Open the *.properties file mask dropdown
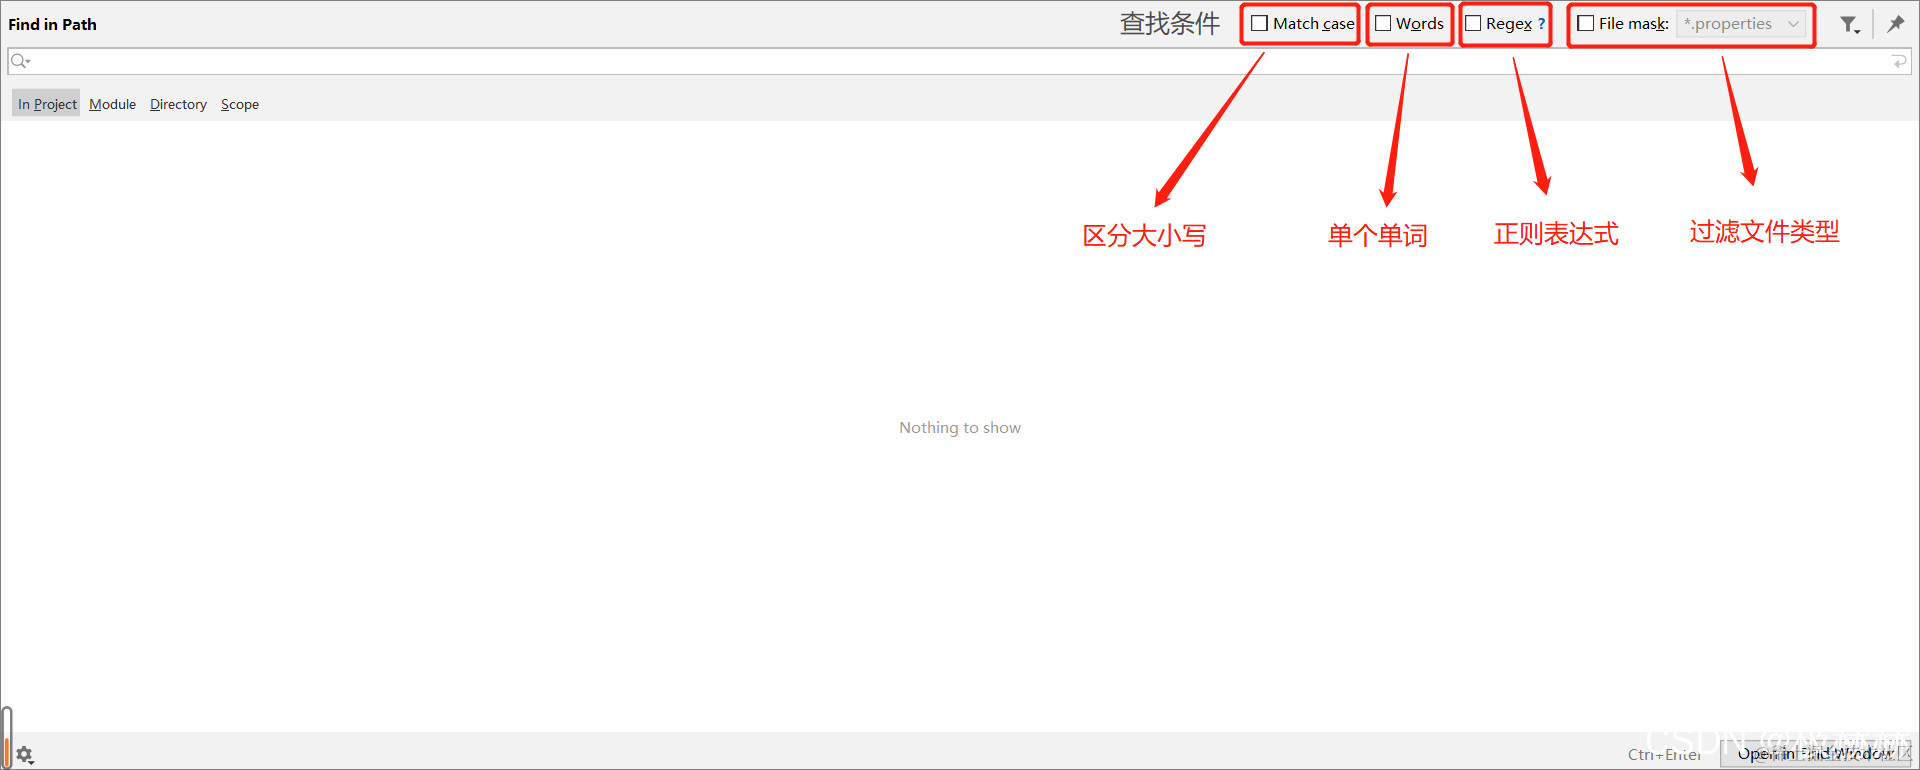Screen dimensions: 1920x770 click(1742, 24)
